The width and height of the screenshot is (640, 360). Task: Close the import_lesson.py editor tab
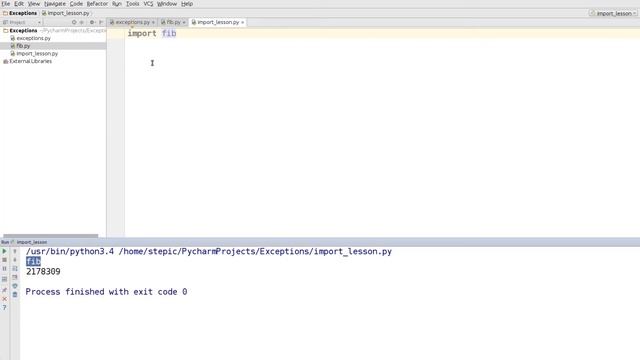pos(242,22)
